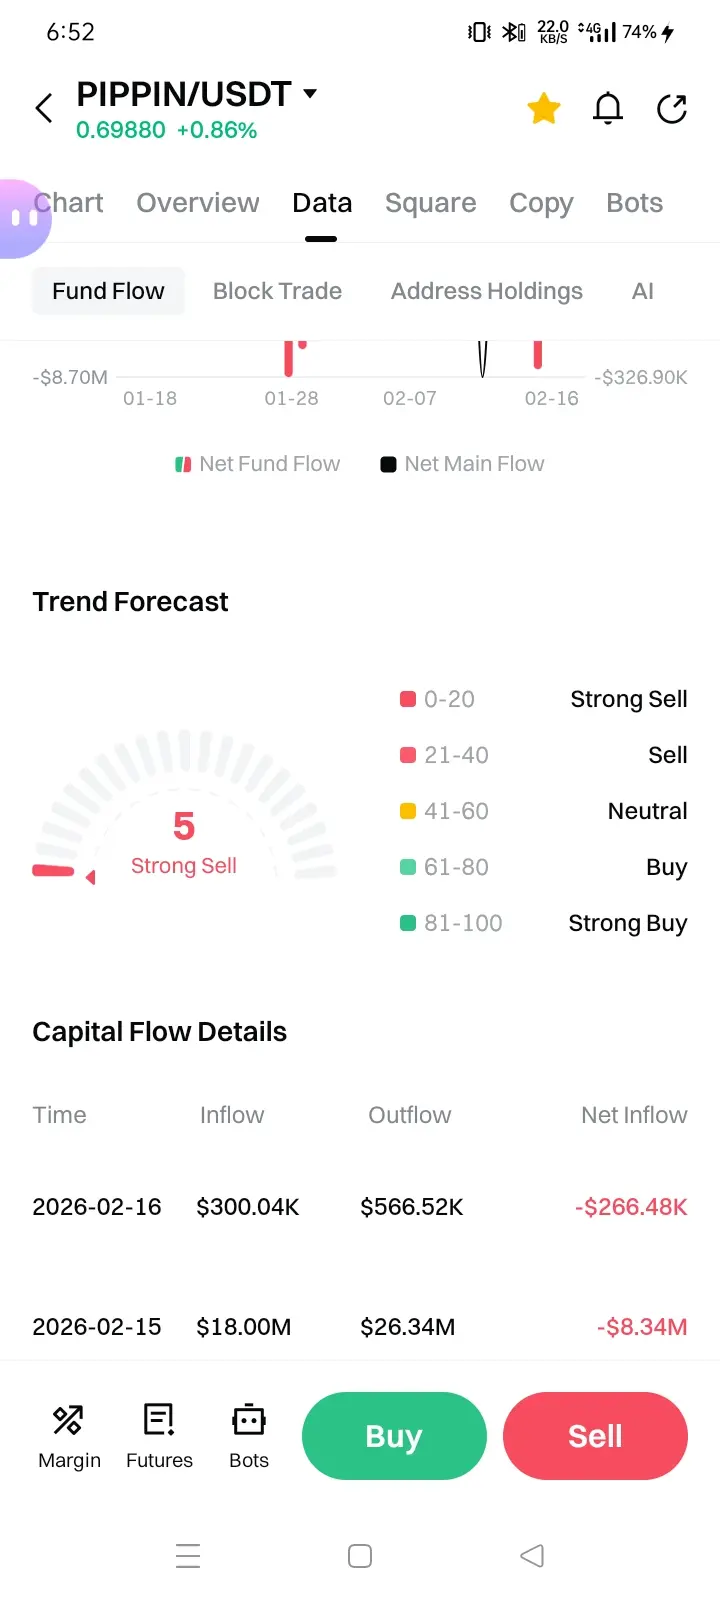
Task: Tap the Trend Forecast gauge
Action: pyautogui.click(x=184, y=810)
